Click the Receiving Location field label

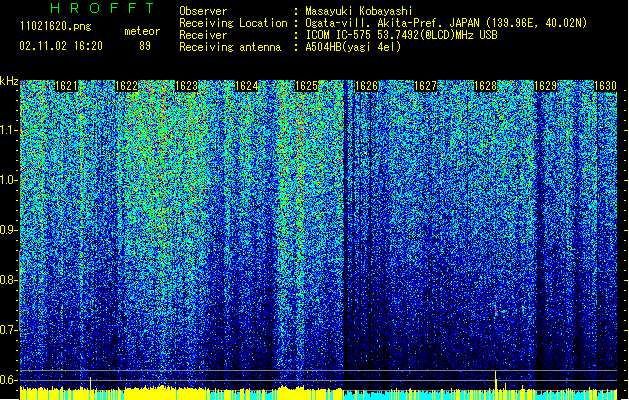[233, 23]
